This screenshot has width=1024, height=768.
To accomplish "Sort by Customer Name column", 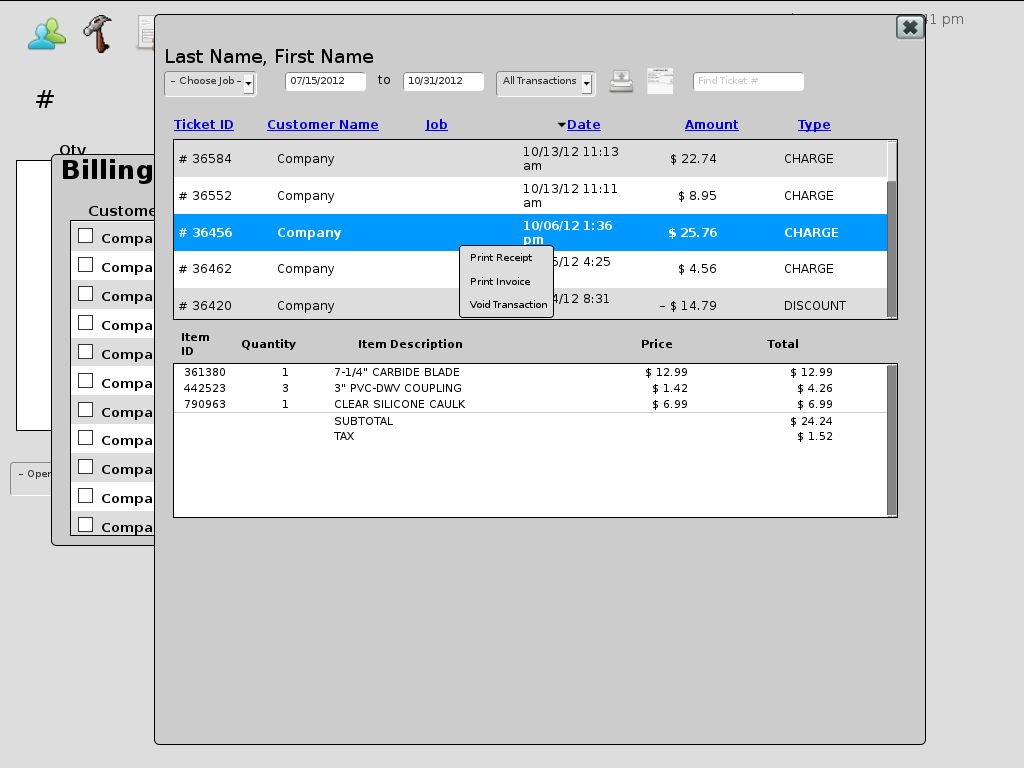I will pyautogui.click(x=323, y=125).
